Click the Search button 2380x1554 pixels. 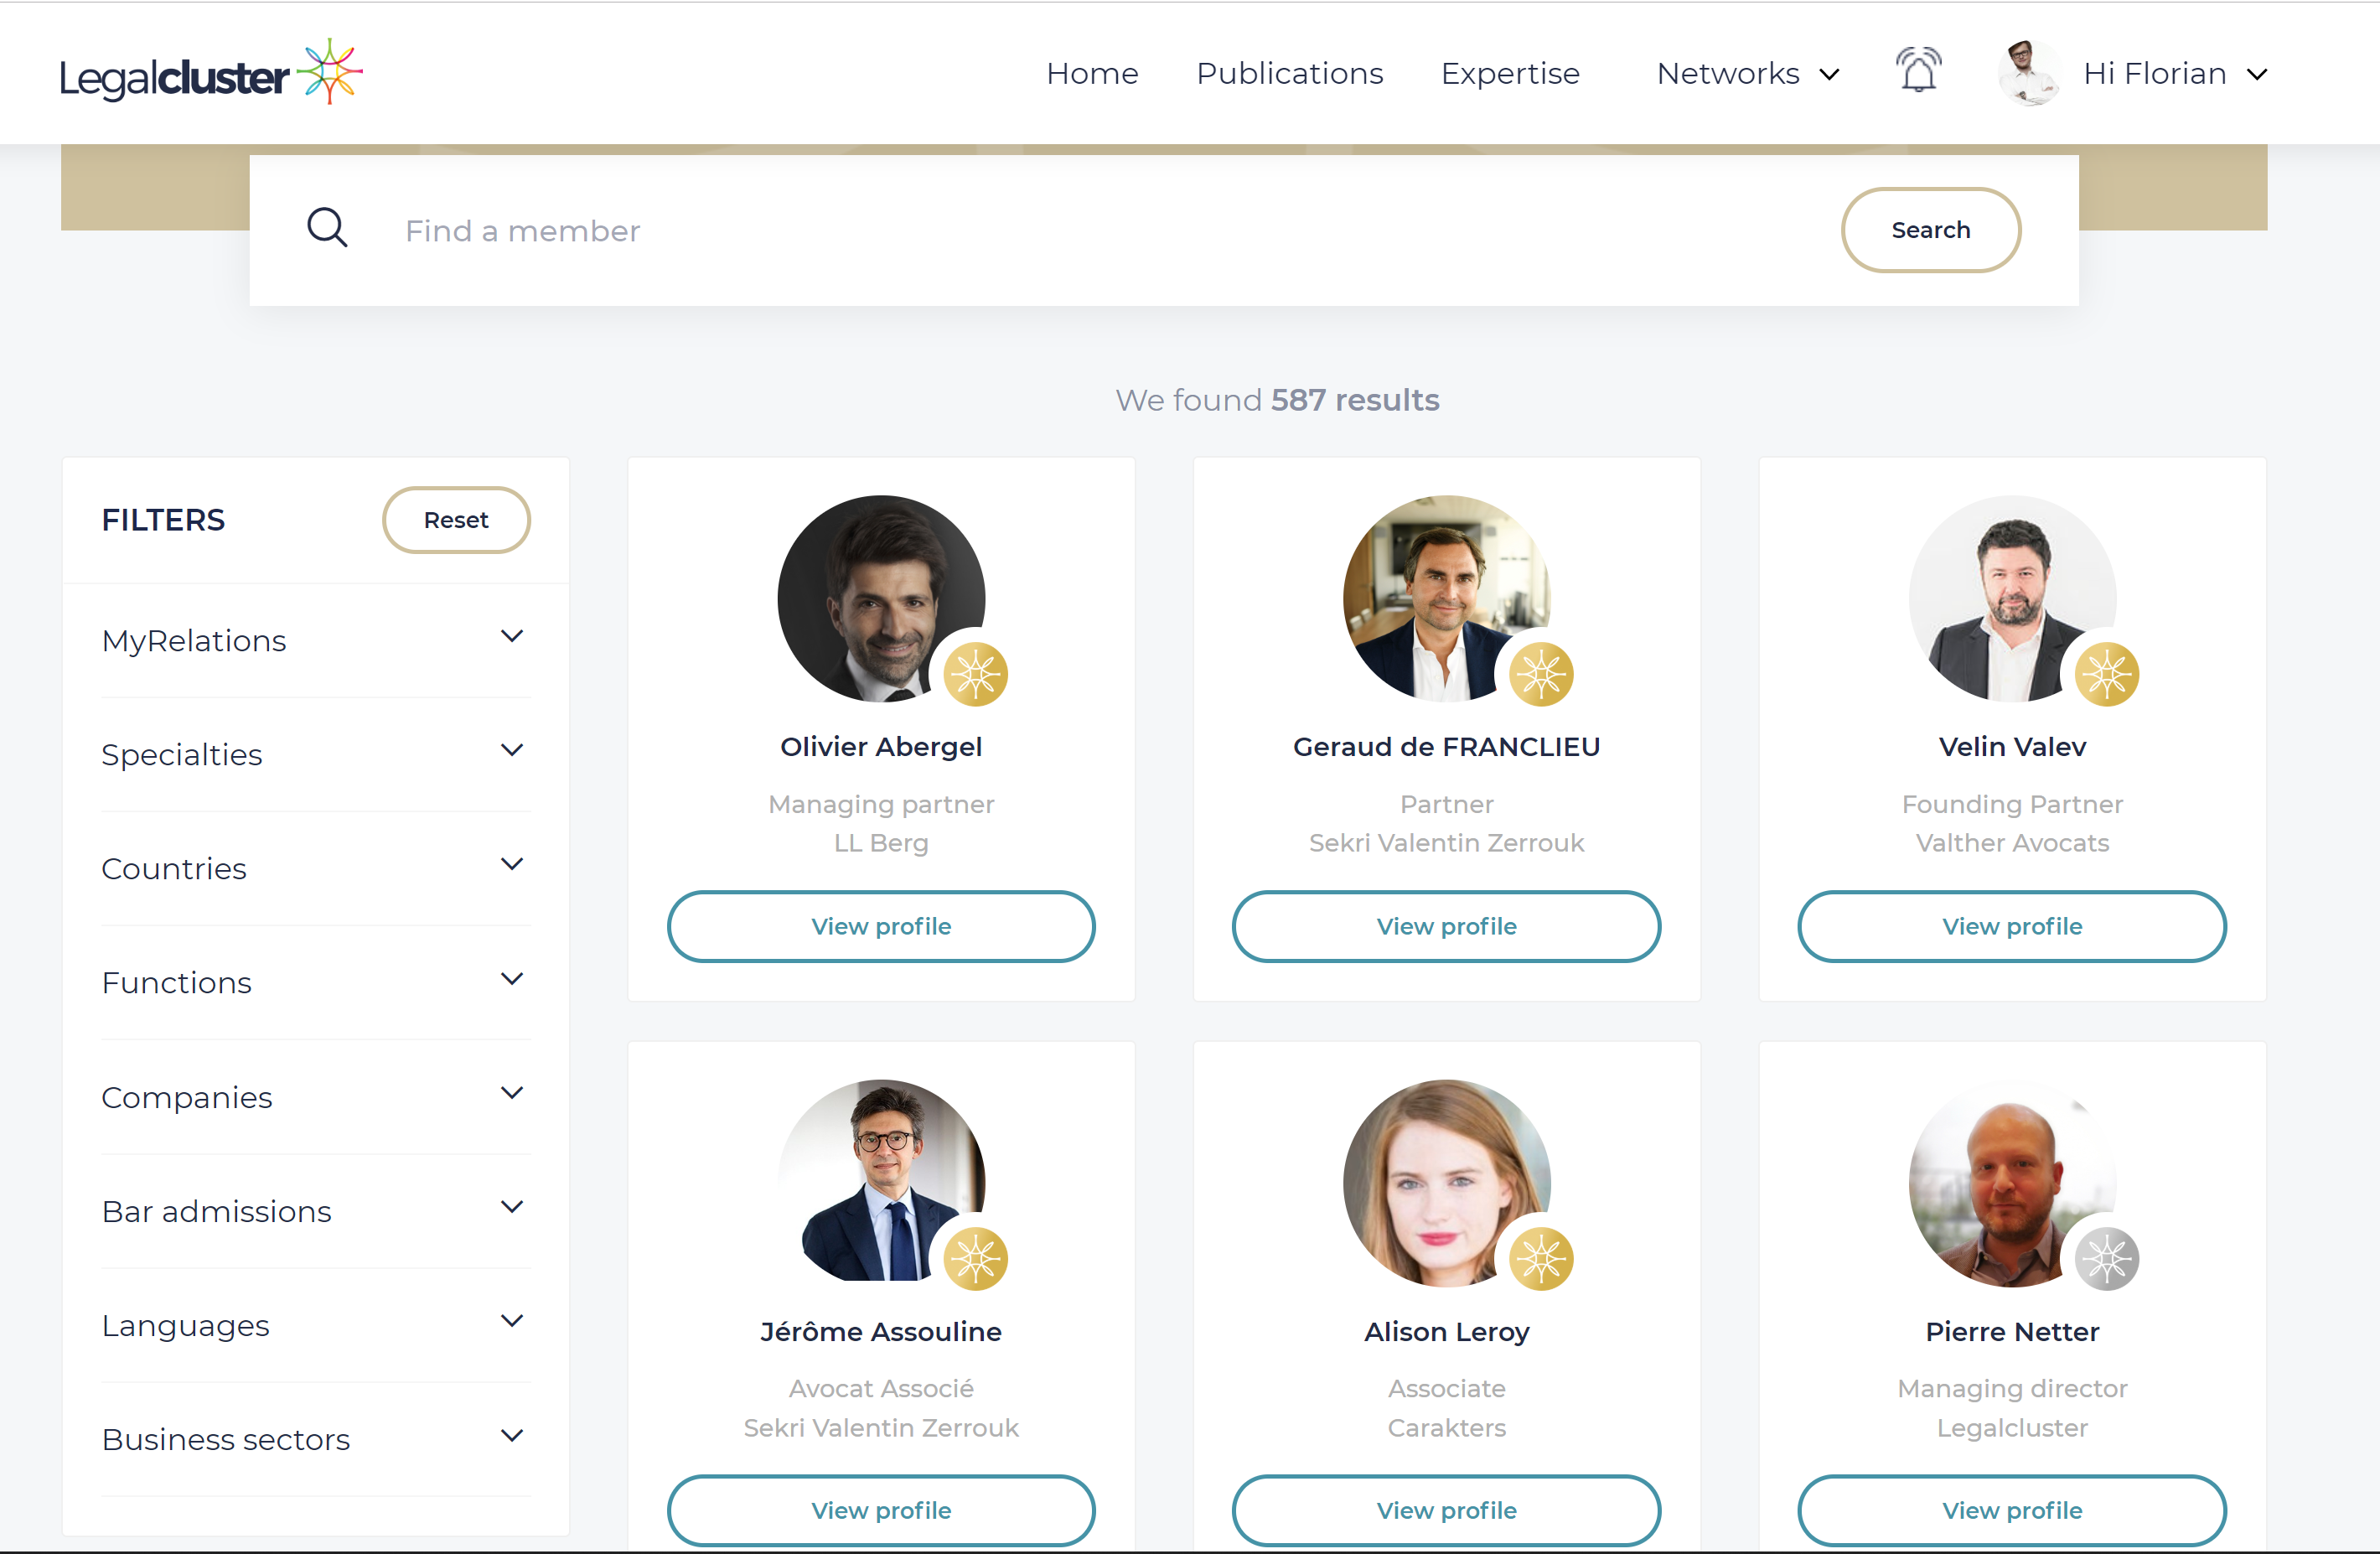coord(1930,229)
